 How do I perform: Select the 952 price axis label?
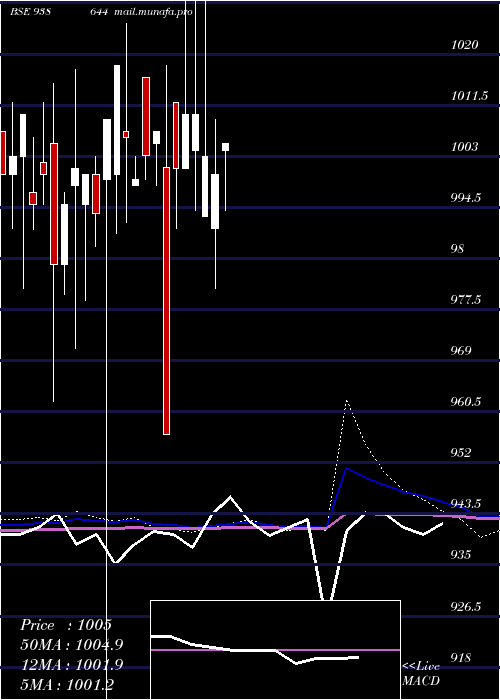click(x=461, y=452)
